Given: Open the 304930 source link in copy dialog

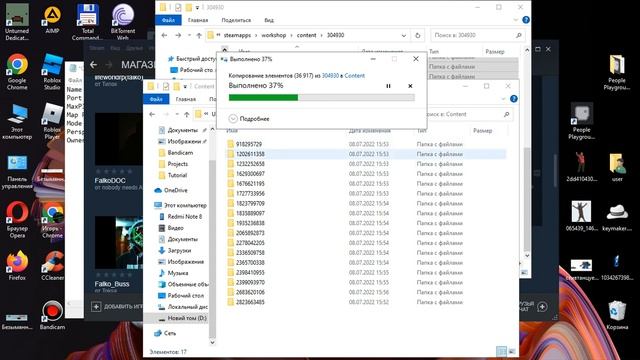Looking at the screenshot, I should coord(330,76).
